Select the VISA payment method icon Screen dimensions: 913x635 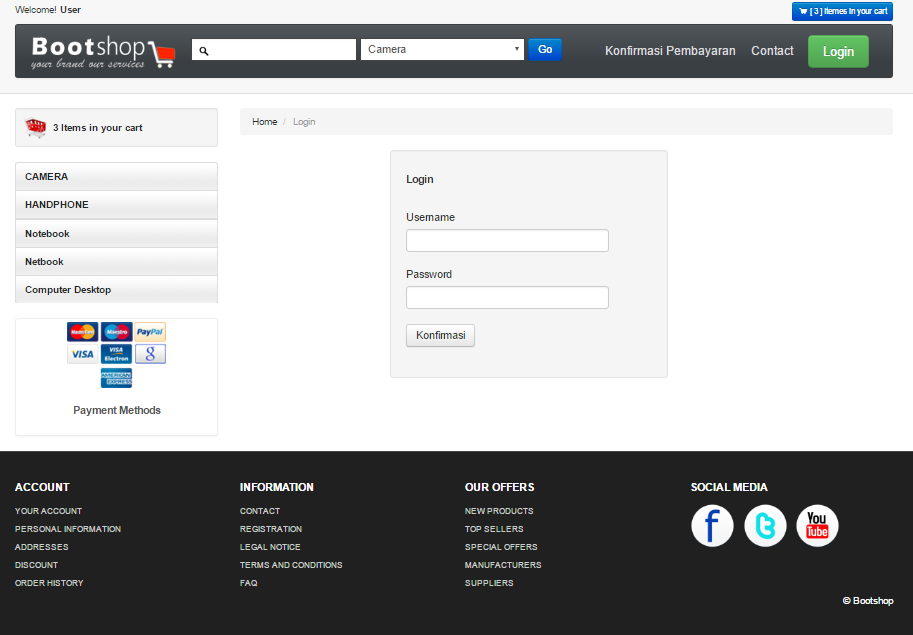pyautogui.click(x=82, y=353)
